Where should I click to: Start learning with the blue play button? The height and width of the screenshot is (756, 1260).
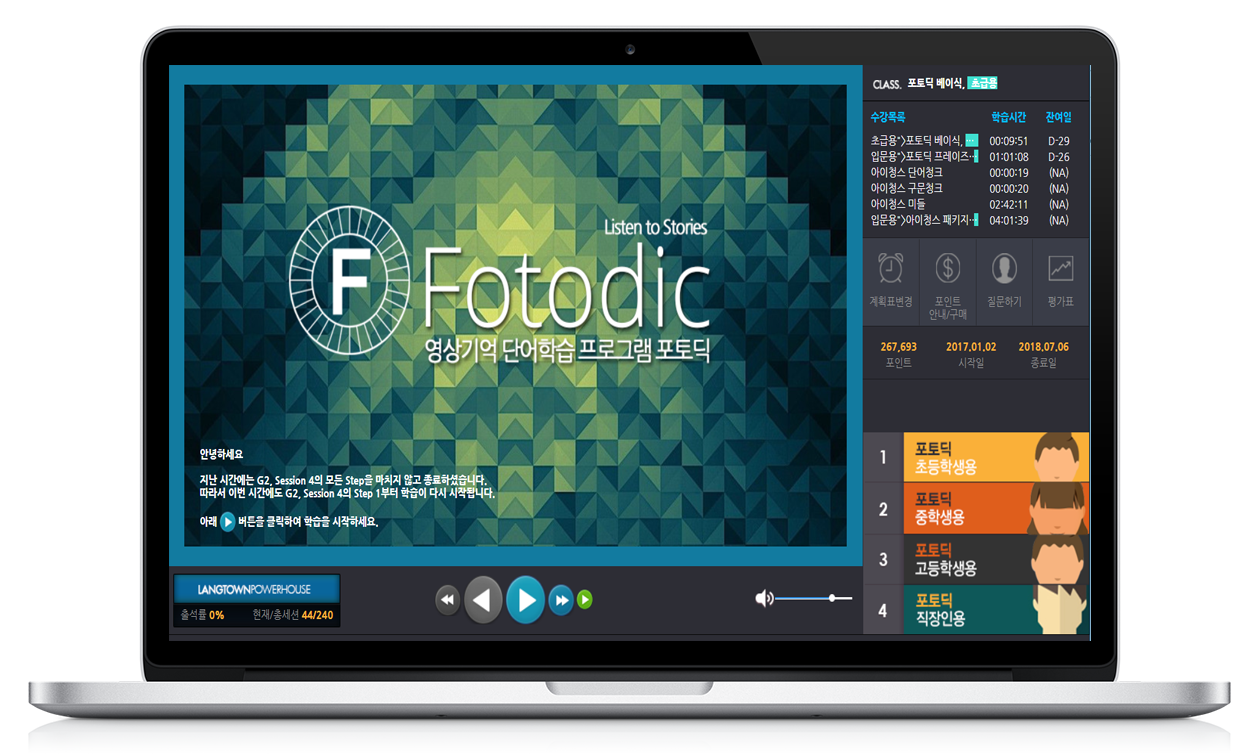526,600
